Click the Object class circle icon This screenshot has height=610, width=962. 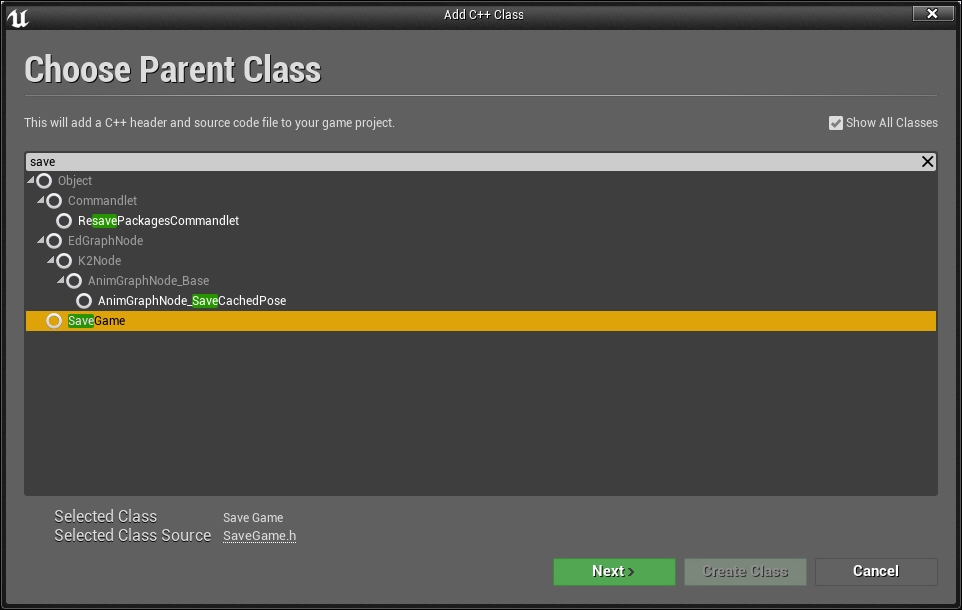click(44, 181)
